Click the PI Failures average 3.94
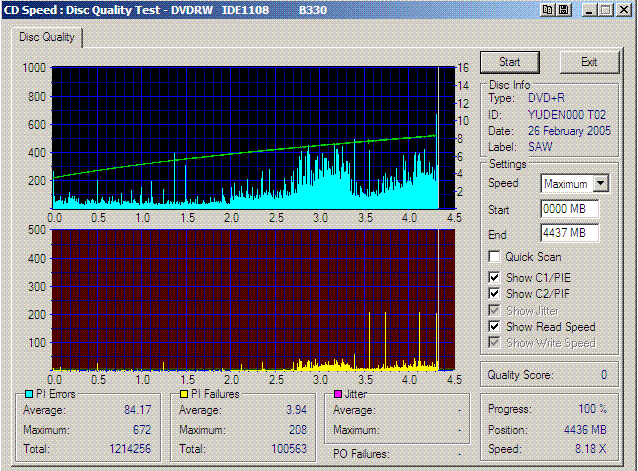 pos(297,410)
